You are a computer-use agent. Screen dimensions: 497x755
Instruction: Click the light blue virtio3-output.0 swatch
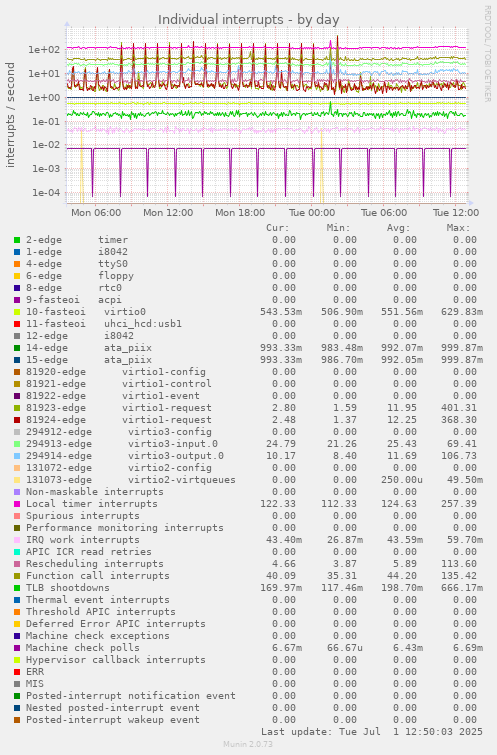pyautogui.click(x=17, y=456)
